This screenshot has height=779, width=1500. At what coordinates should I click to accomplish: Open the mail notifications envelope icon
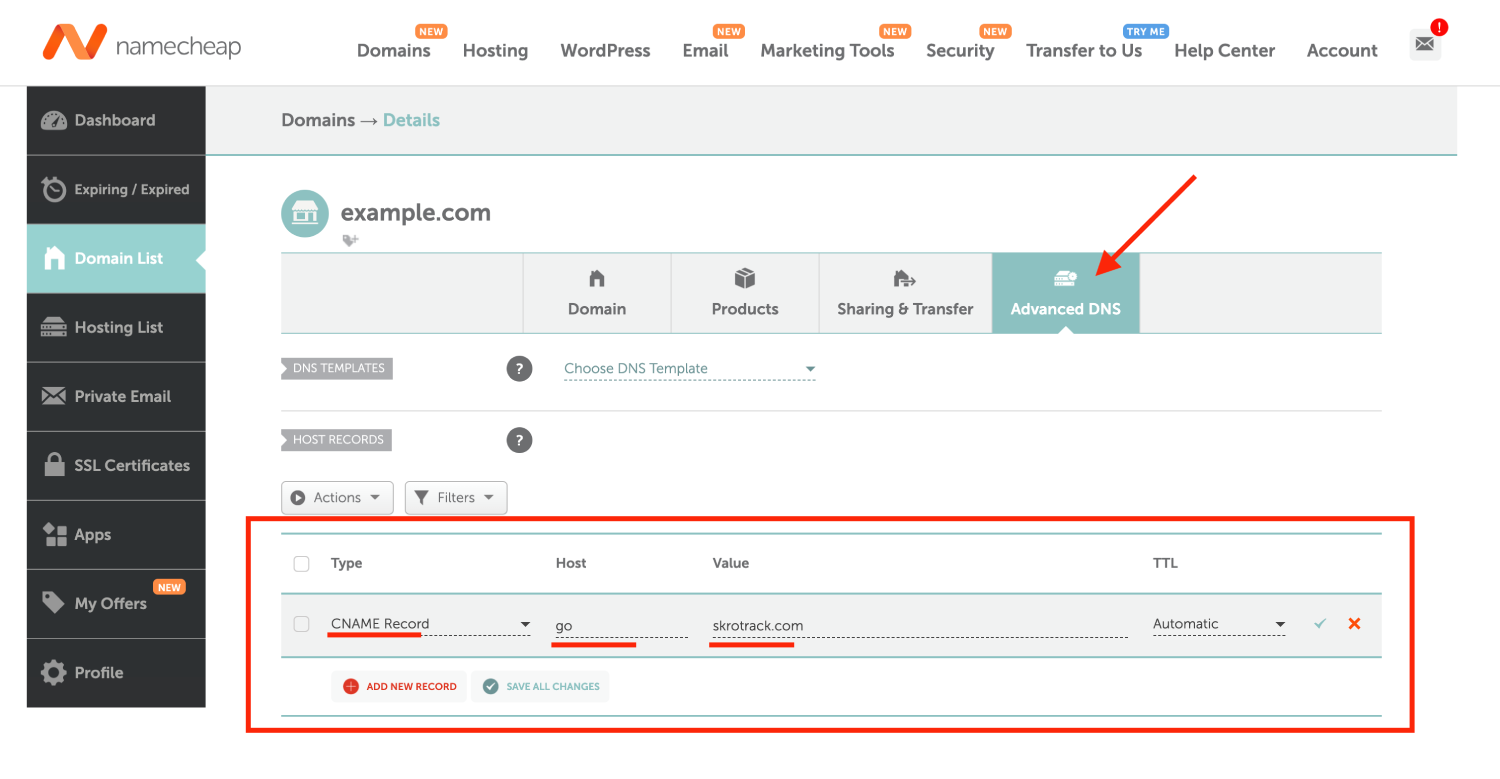(x=1425, y=44)
